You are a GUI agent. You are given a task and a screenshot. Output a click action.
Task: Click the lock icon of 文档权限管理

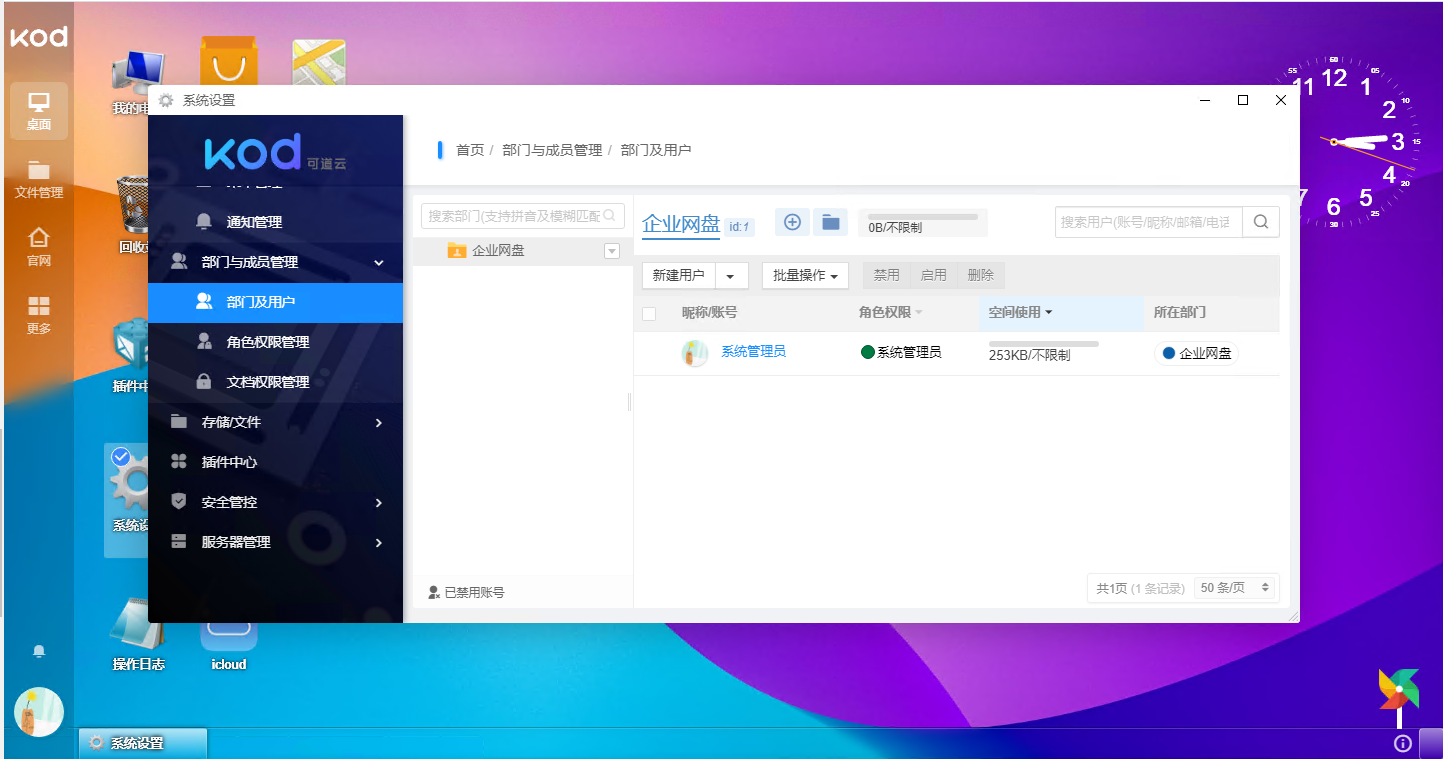pos(204,382)
